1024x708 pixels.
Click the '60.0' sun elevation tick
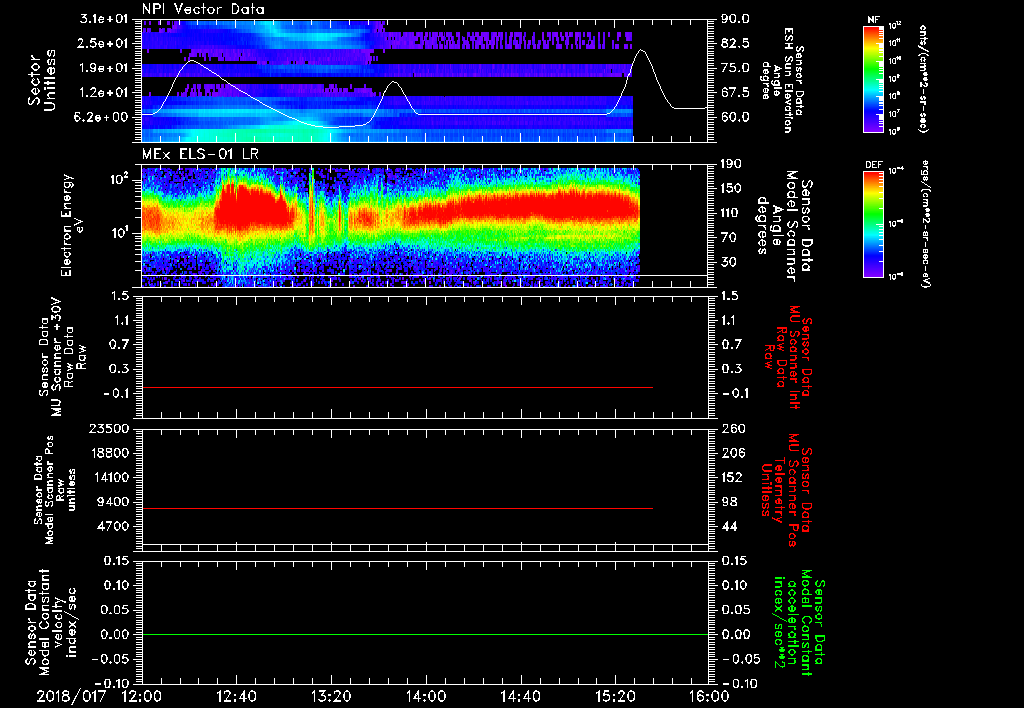(735, 117)
